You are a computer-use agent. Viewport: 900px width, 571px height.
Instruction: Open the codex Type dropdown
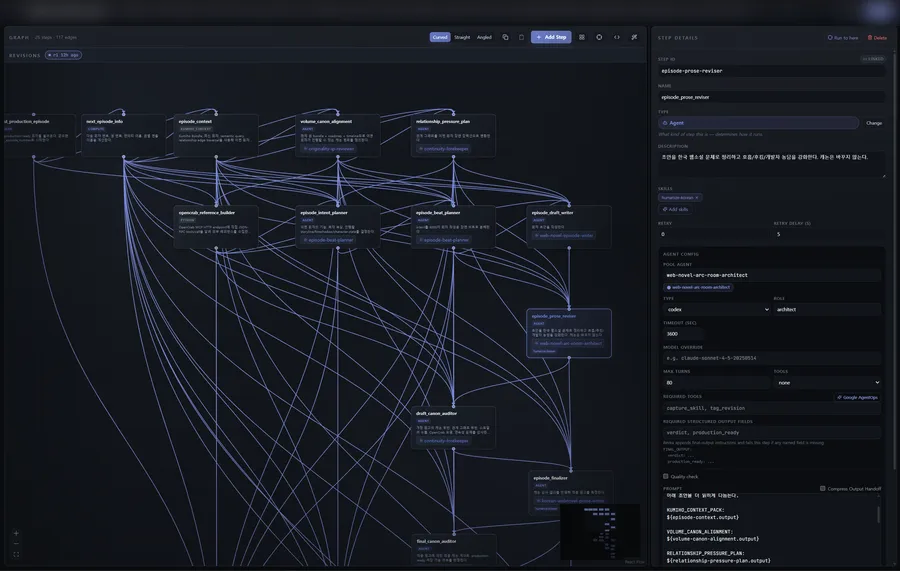coord(716,309)
